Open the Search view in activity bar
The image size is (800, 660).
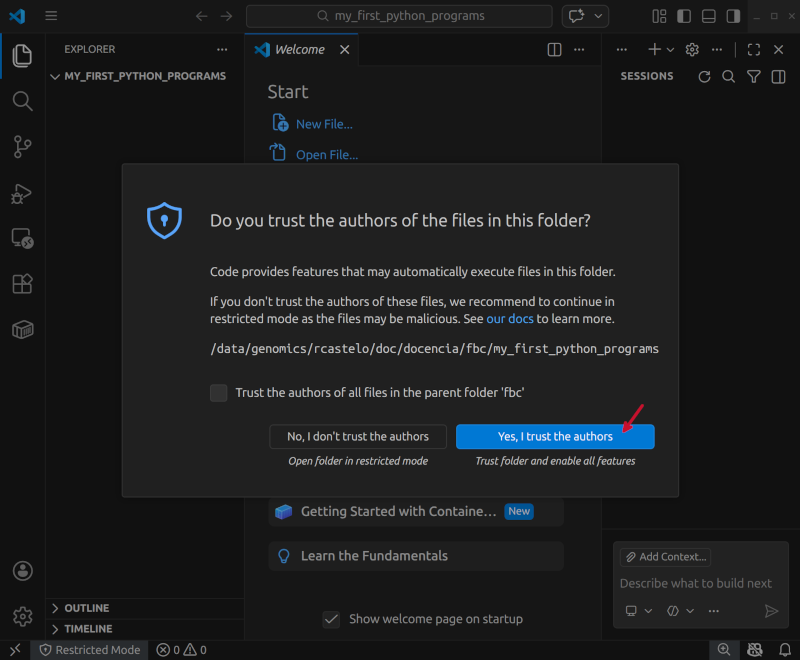pyautogui.click(x=22, y=101)
